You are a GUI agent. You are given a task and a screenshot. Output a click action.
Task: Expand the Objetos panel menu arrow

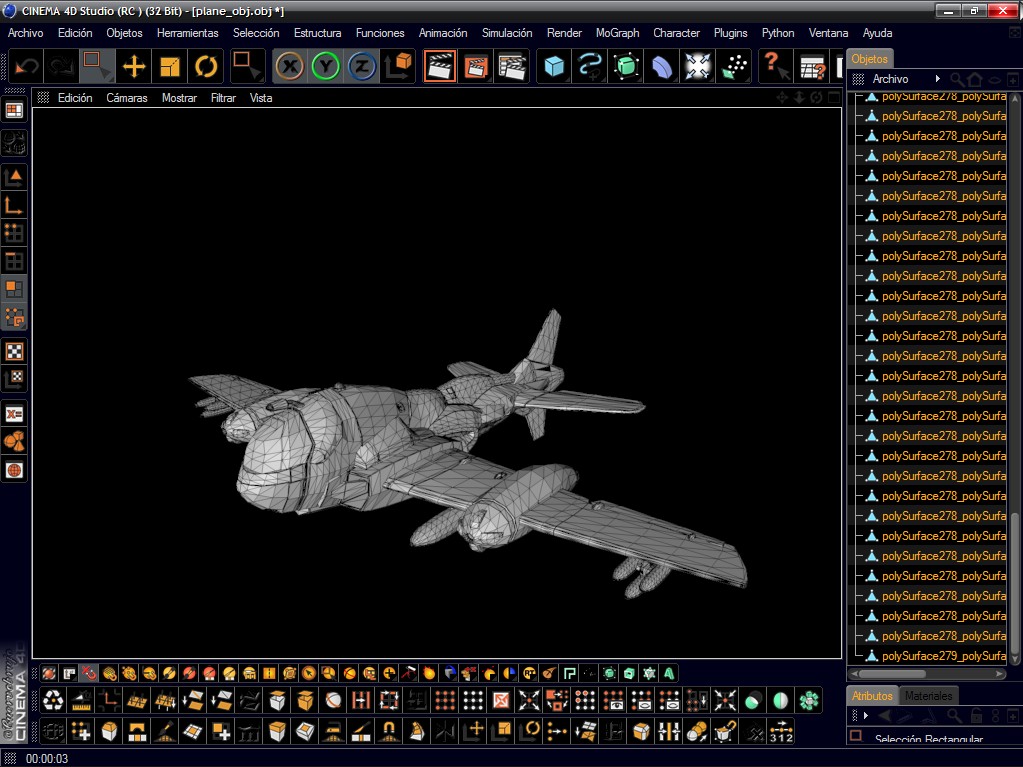click(x=938, y=79)
